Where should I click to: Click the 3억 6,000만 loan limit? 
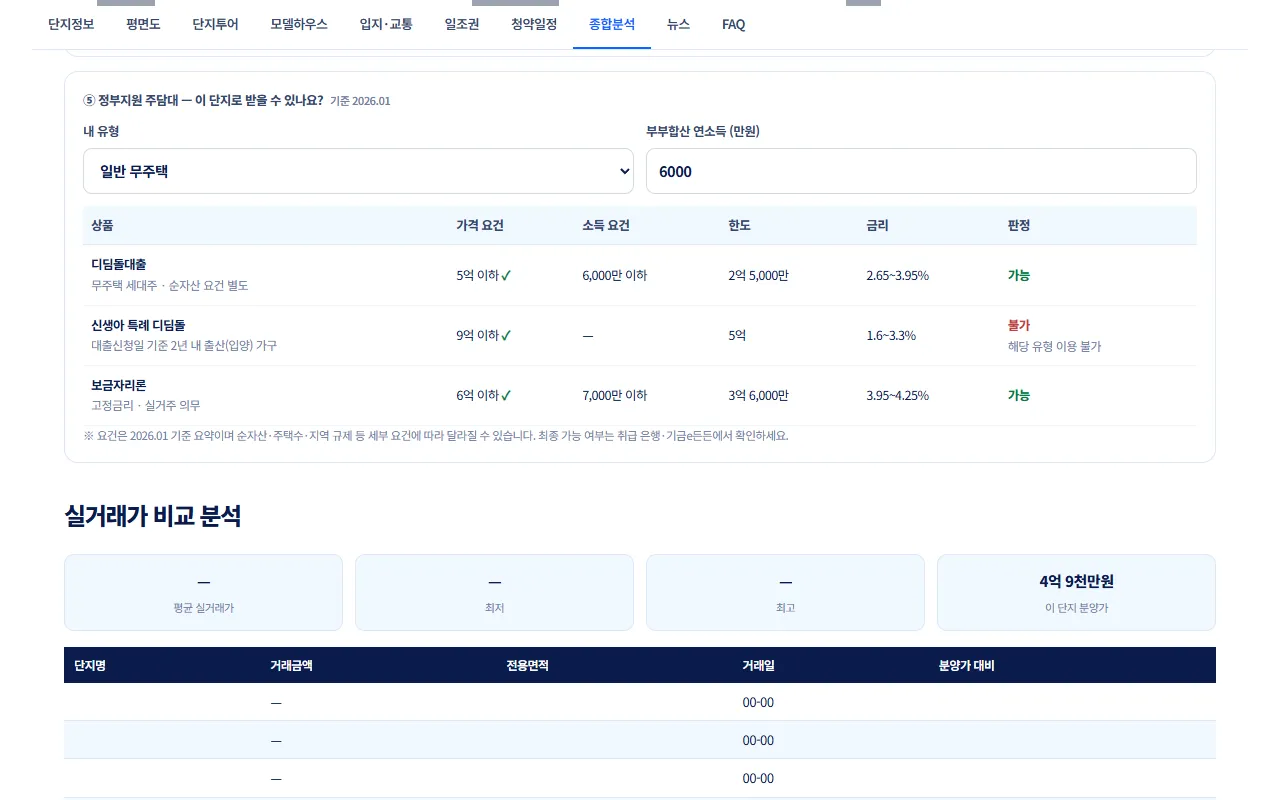758,395
